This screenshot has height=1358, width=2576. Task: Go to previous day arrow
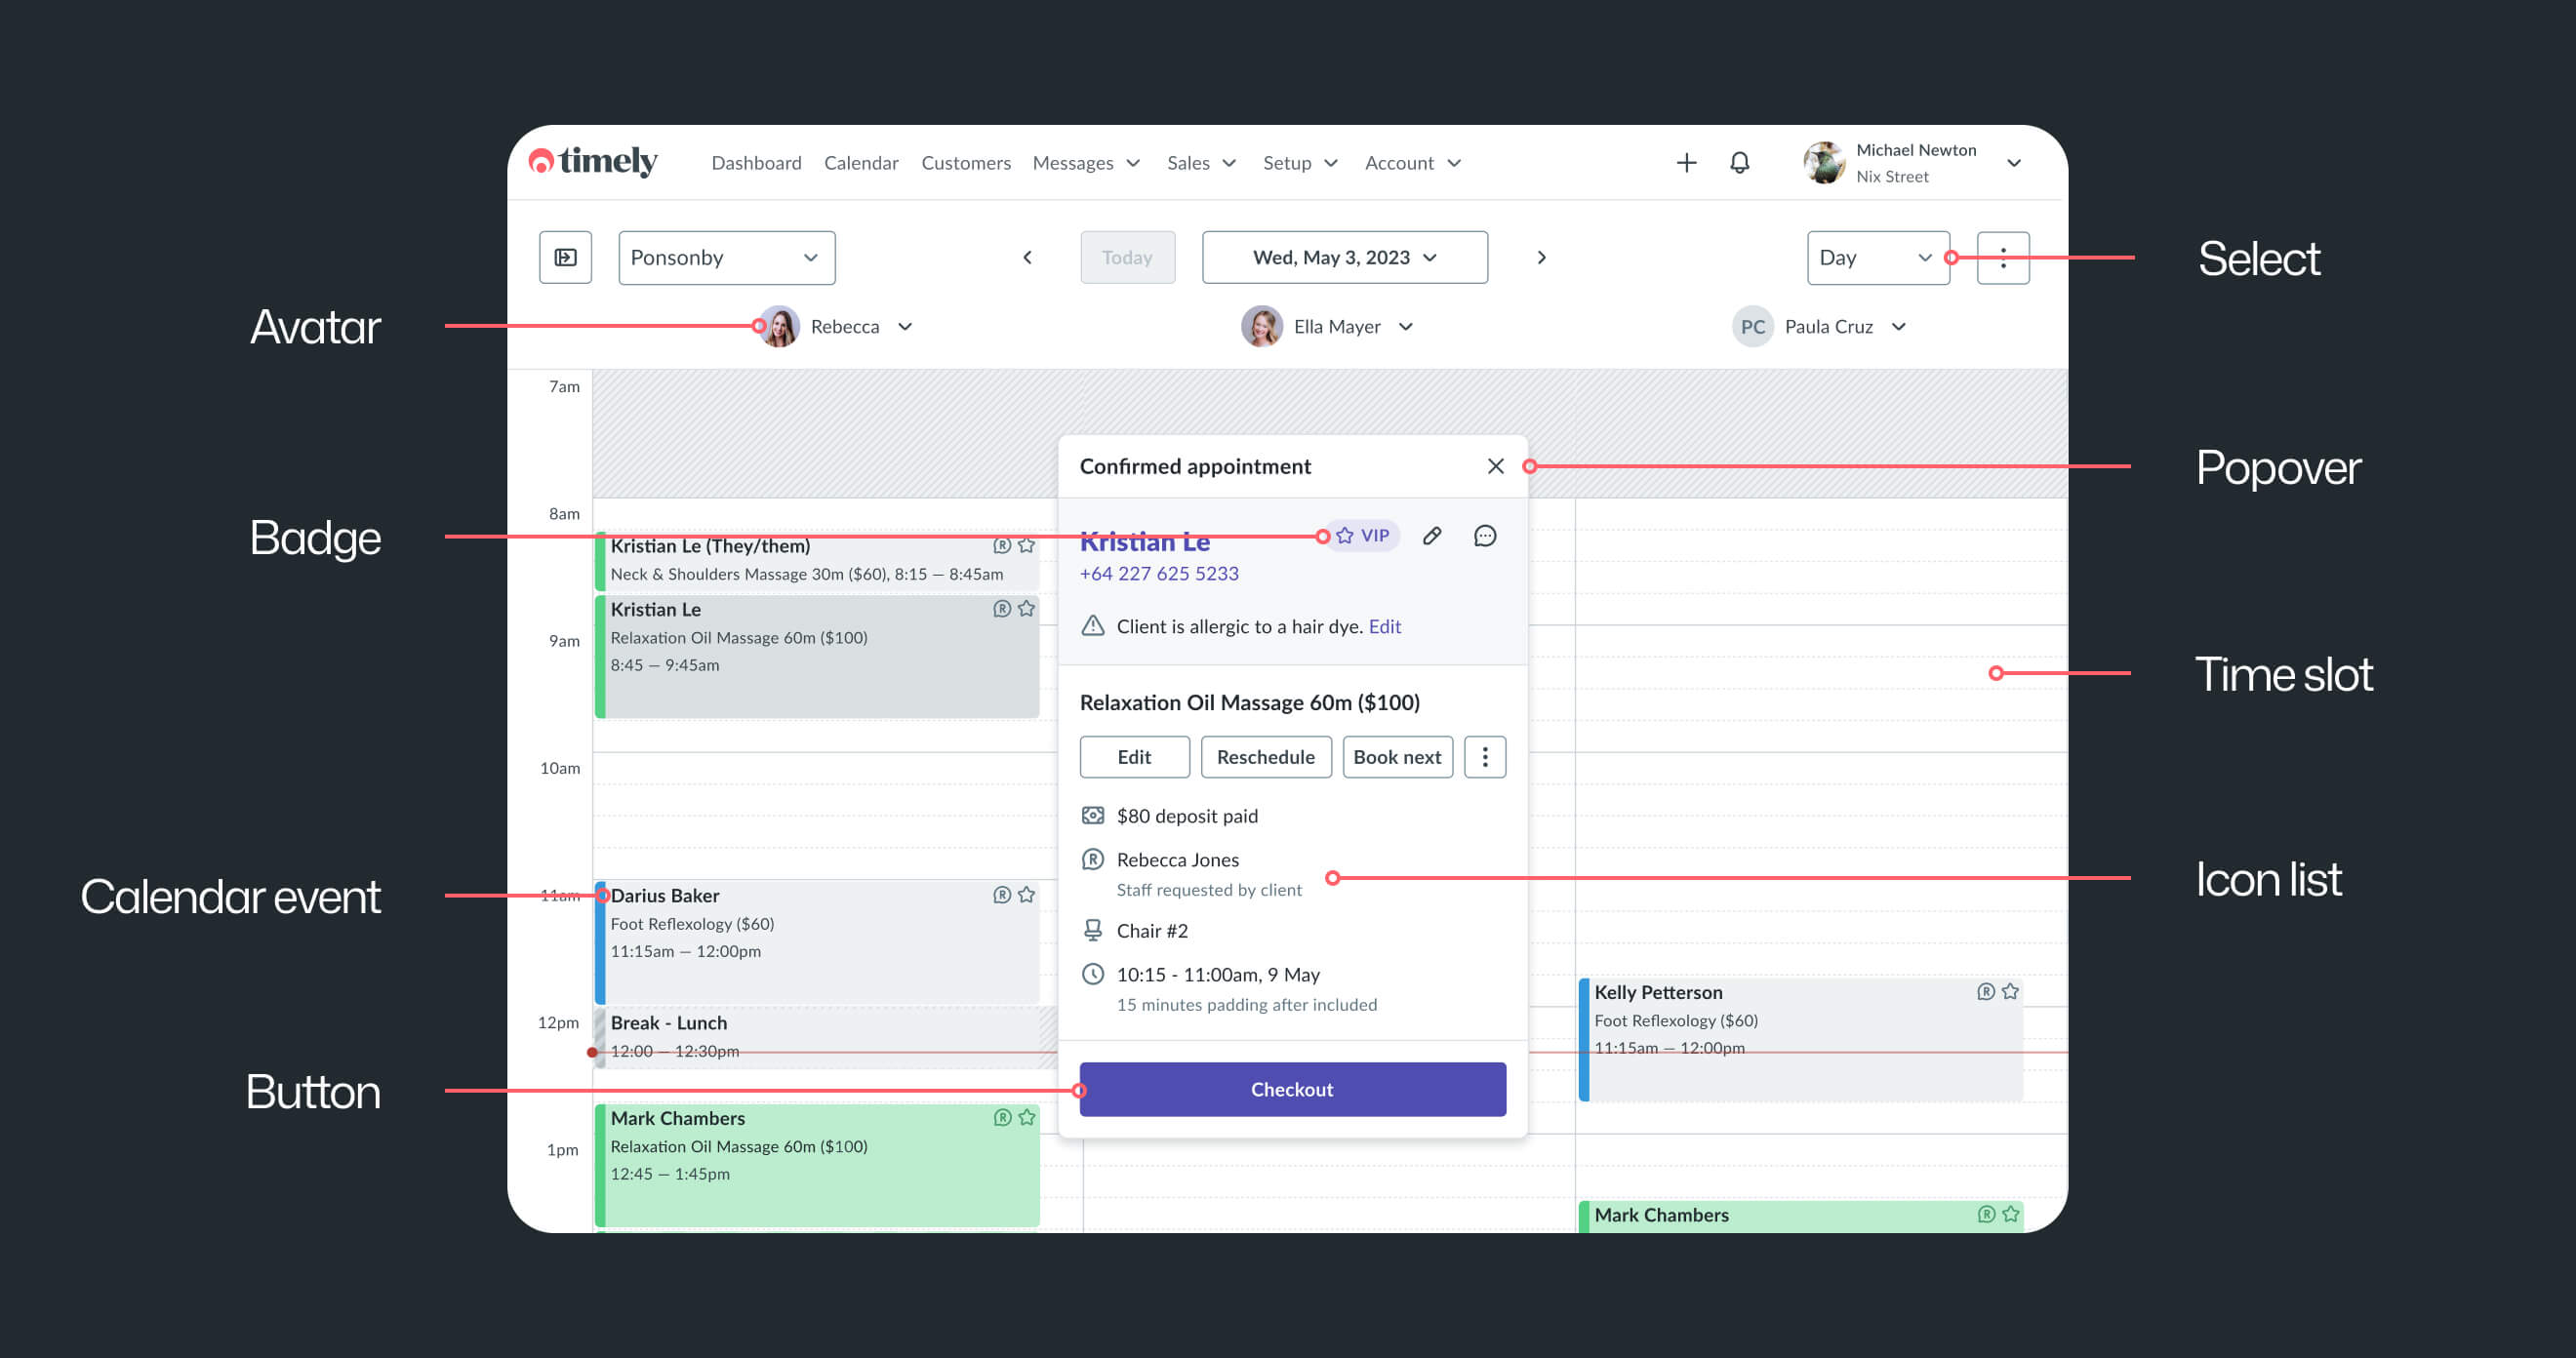click(1027, 257)
